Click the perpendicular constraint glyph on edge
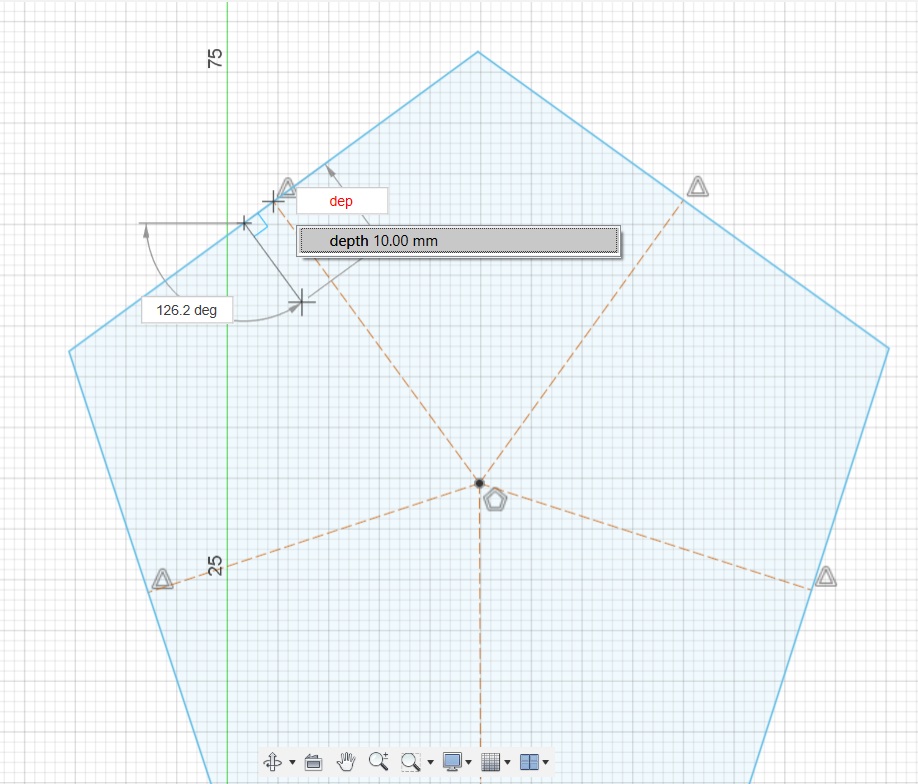918x784 pixels. 261,225
